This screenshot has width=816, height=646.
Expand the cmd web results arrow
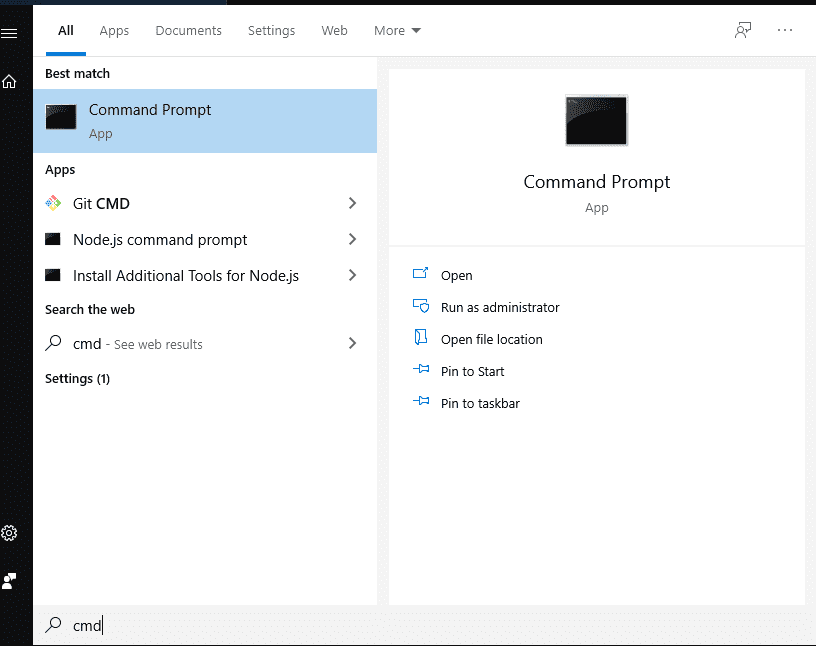(352, 343)
